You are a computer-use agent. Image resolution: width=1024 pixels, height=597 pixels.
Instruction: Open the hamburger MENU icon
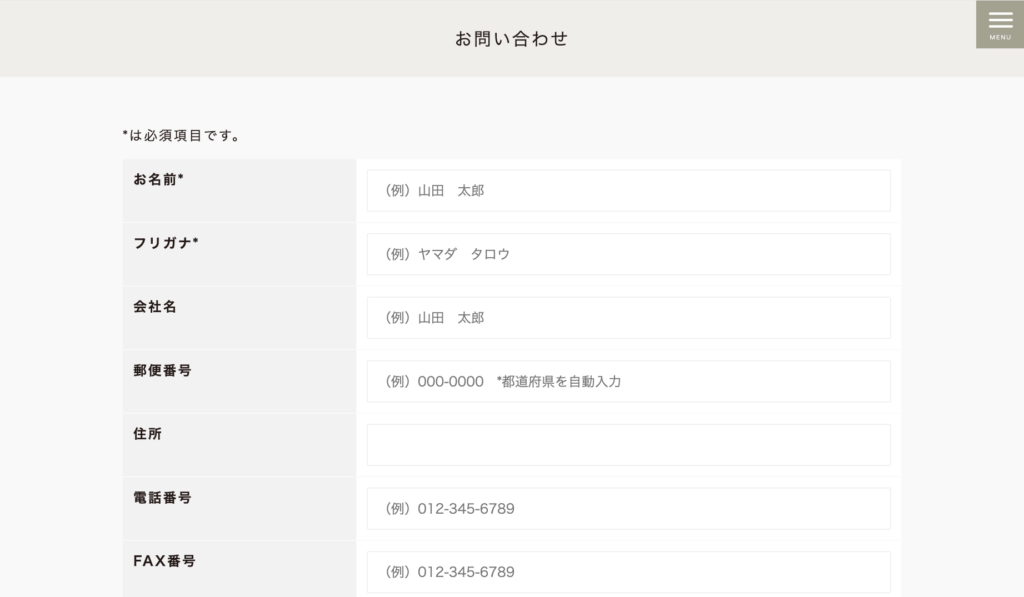1000,20
